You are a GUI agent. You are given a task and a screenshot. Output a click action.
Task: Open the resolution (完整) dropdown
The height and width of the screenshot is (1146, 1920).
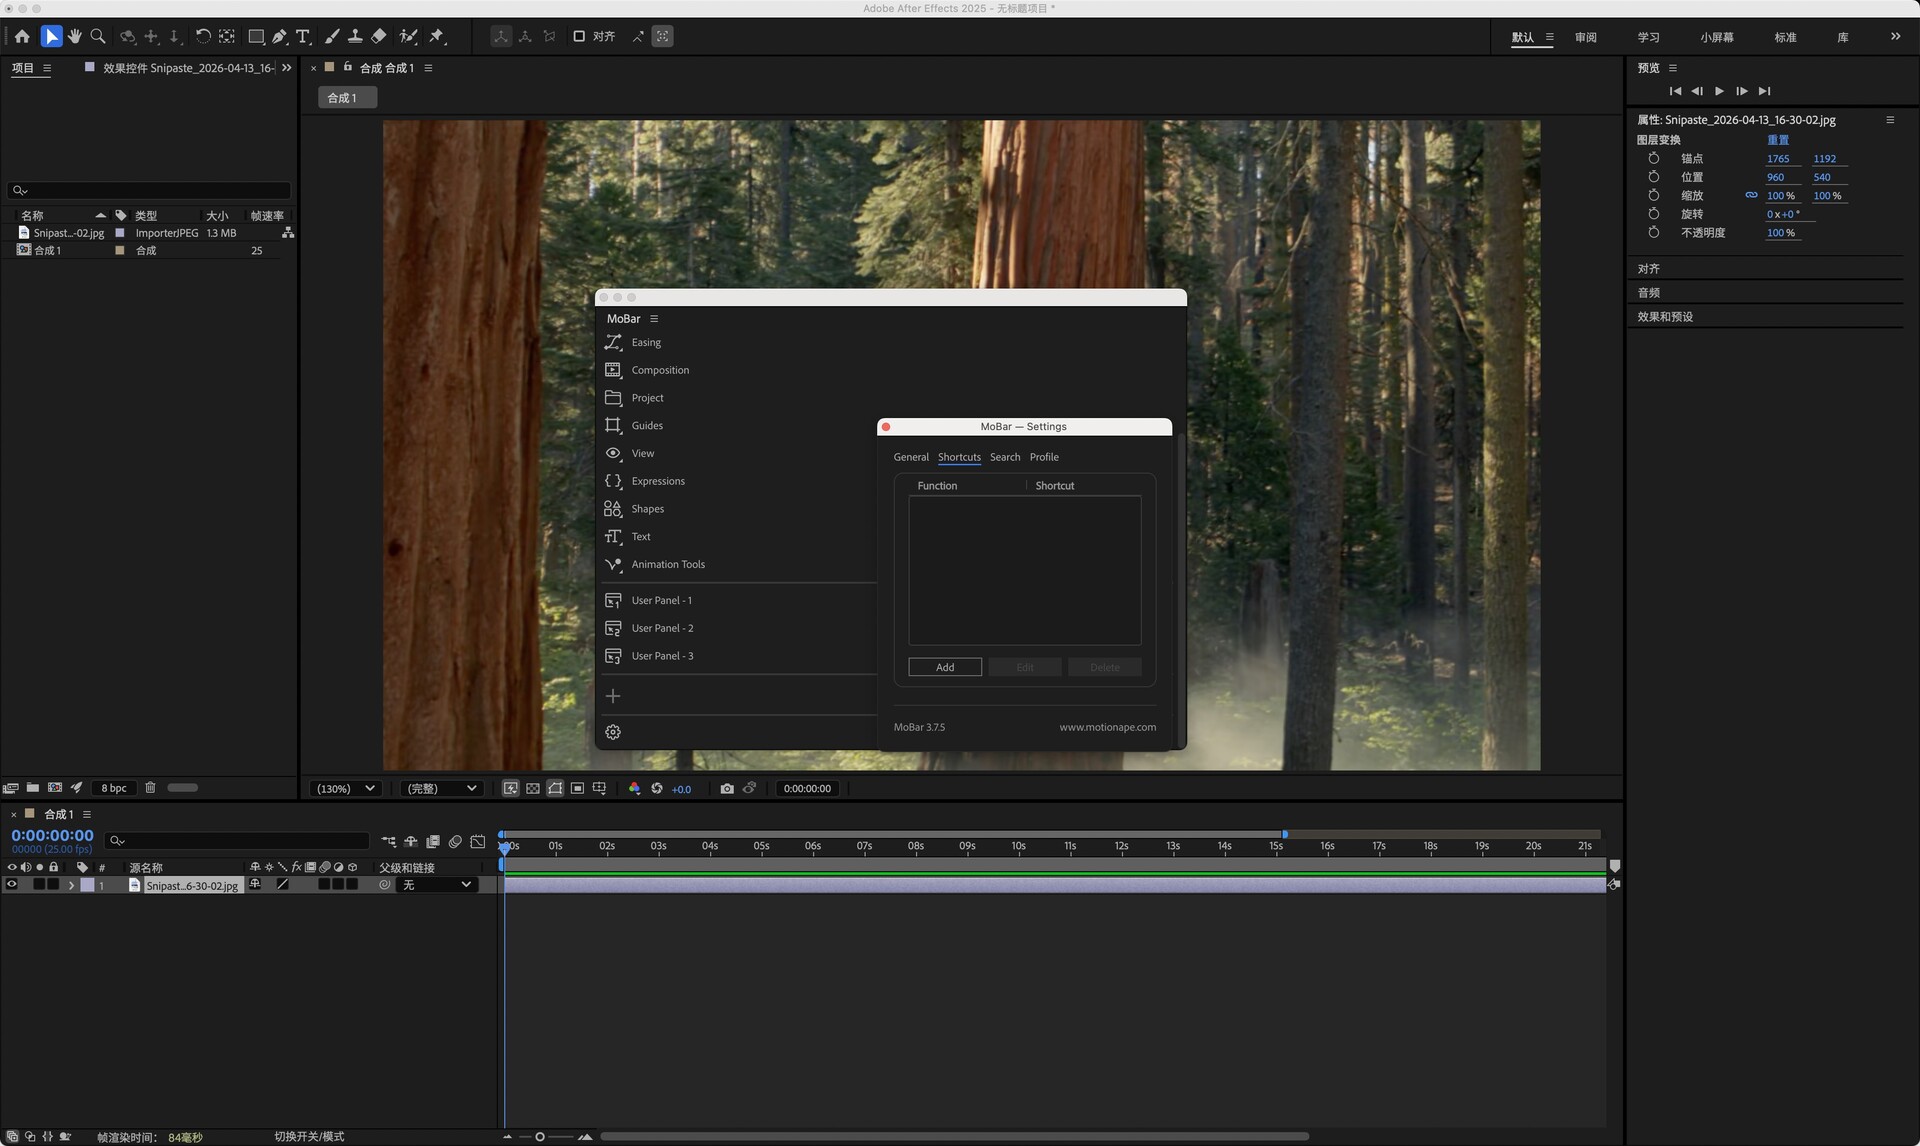[441, 788]
